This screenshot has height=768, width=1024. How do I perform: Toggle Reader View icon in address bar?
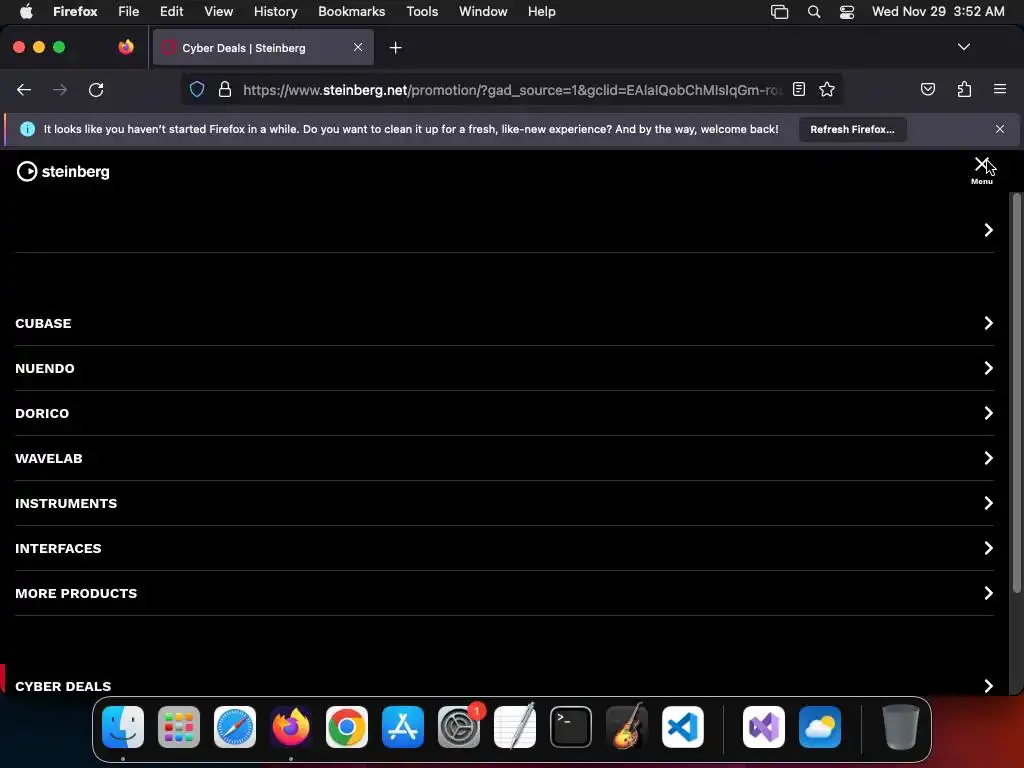(798, 89)
